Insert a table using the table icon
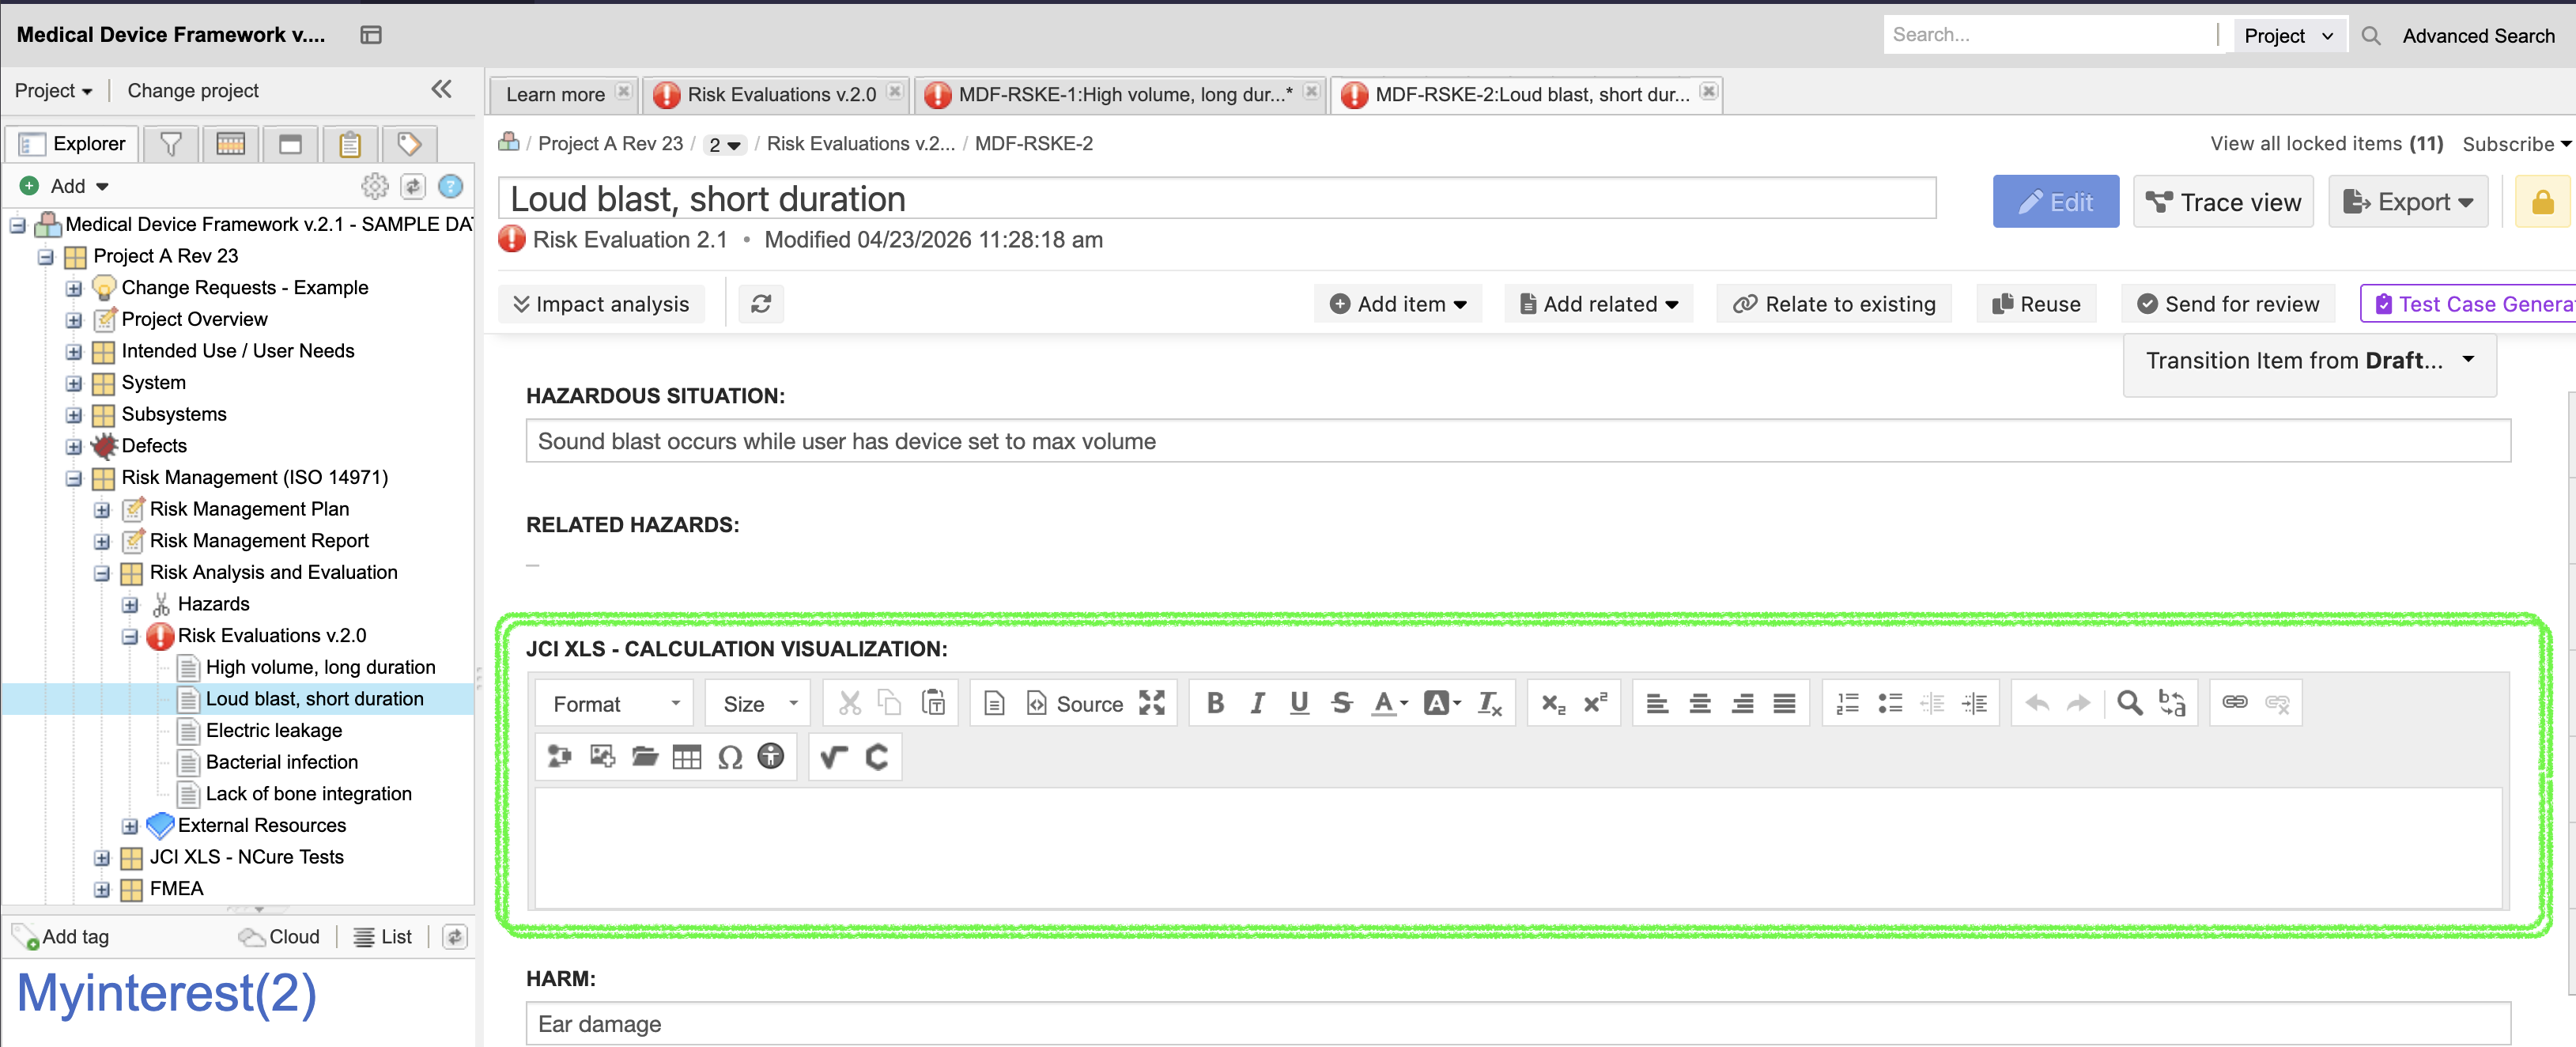Screen dimensions: 2576x1047 [686, 757]
